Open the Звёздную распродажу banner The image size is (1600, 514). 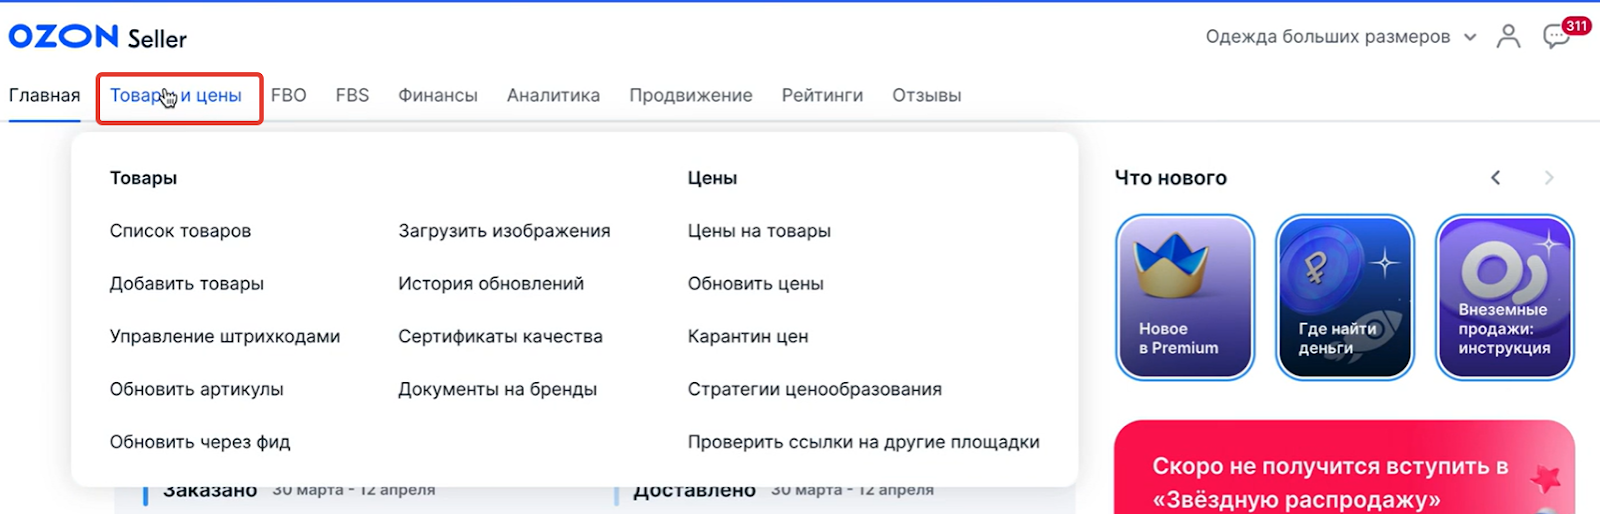pos(1344,468)
